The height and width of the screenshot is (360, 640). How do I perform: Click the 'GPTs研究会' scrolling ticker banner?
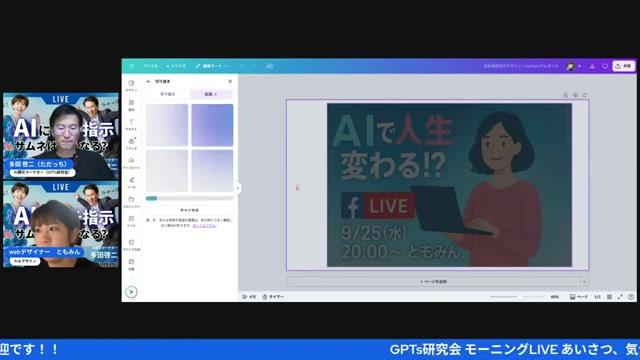tap(320, 349)
